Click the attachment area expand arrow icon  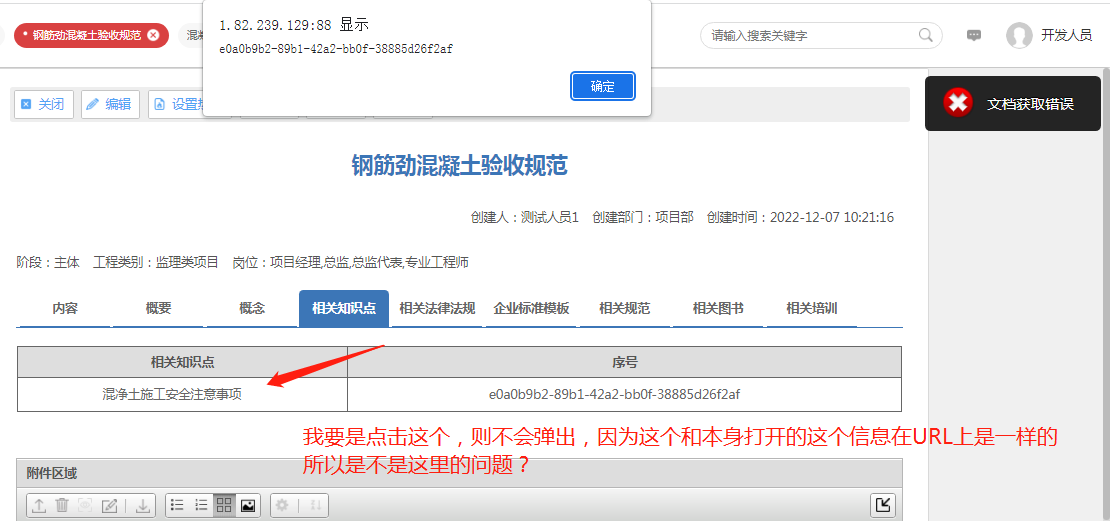pos(883,505)
